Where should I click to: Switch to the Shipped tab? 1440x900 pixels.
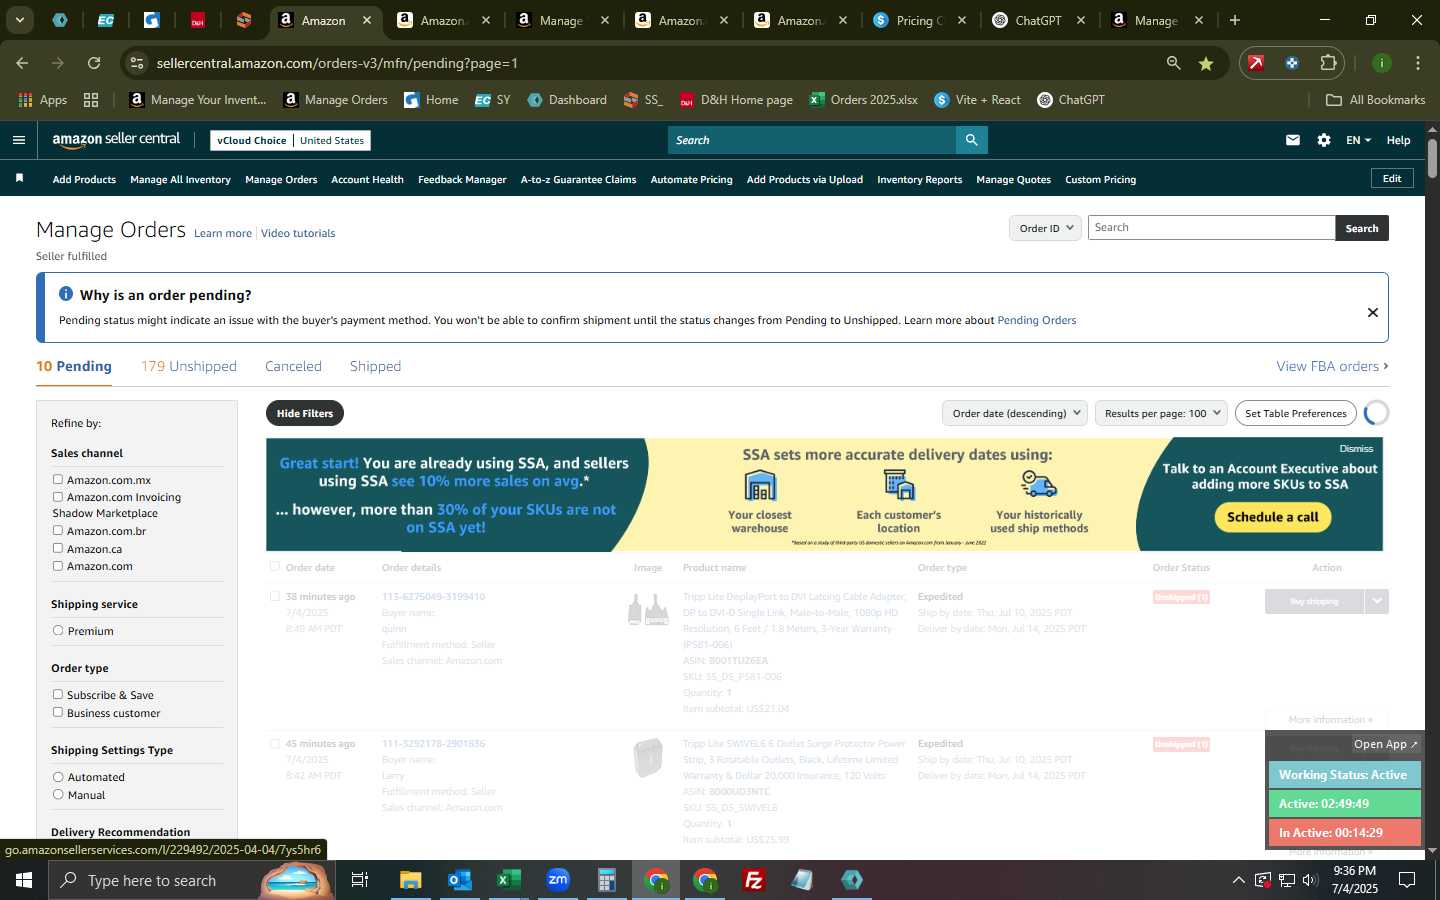[x=375, y=366]
